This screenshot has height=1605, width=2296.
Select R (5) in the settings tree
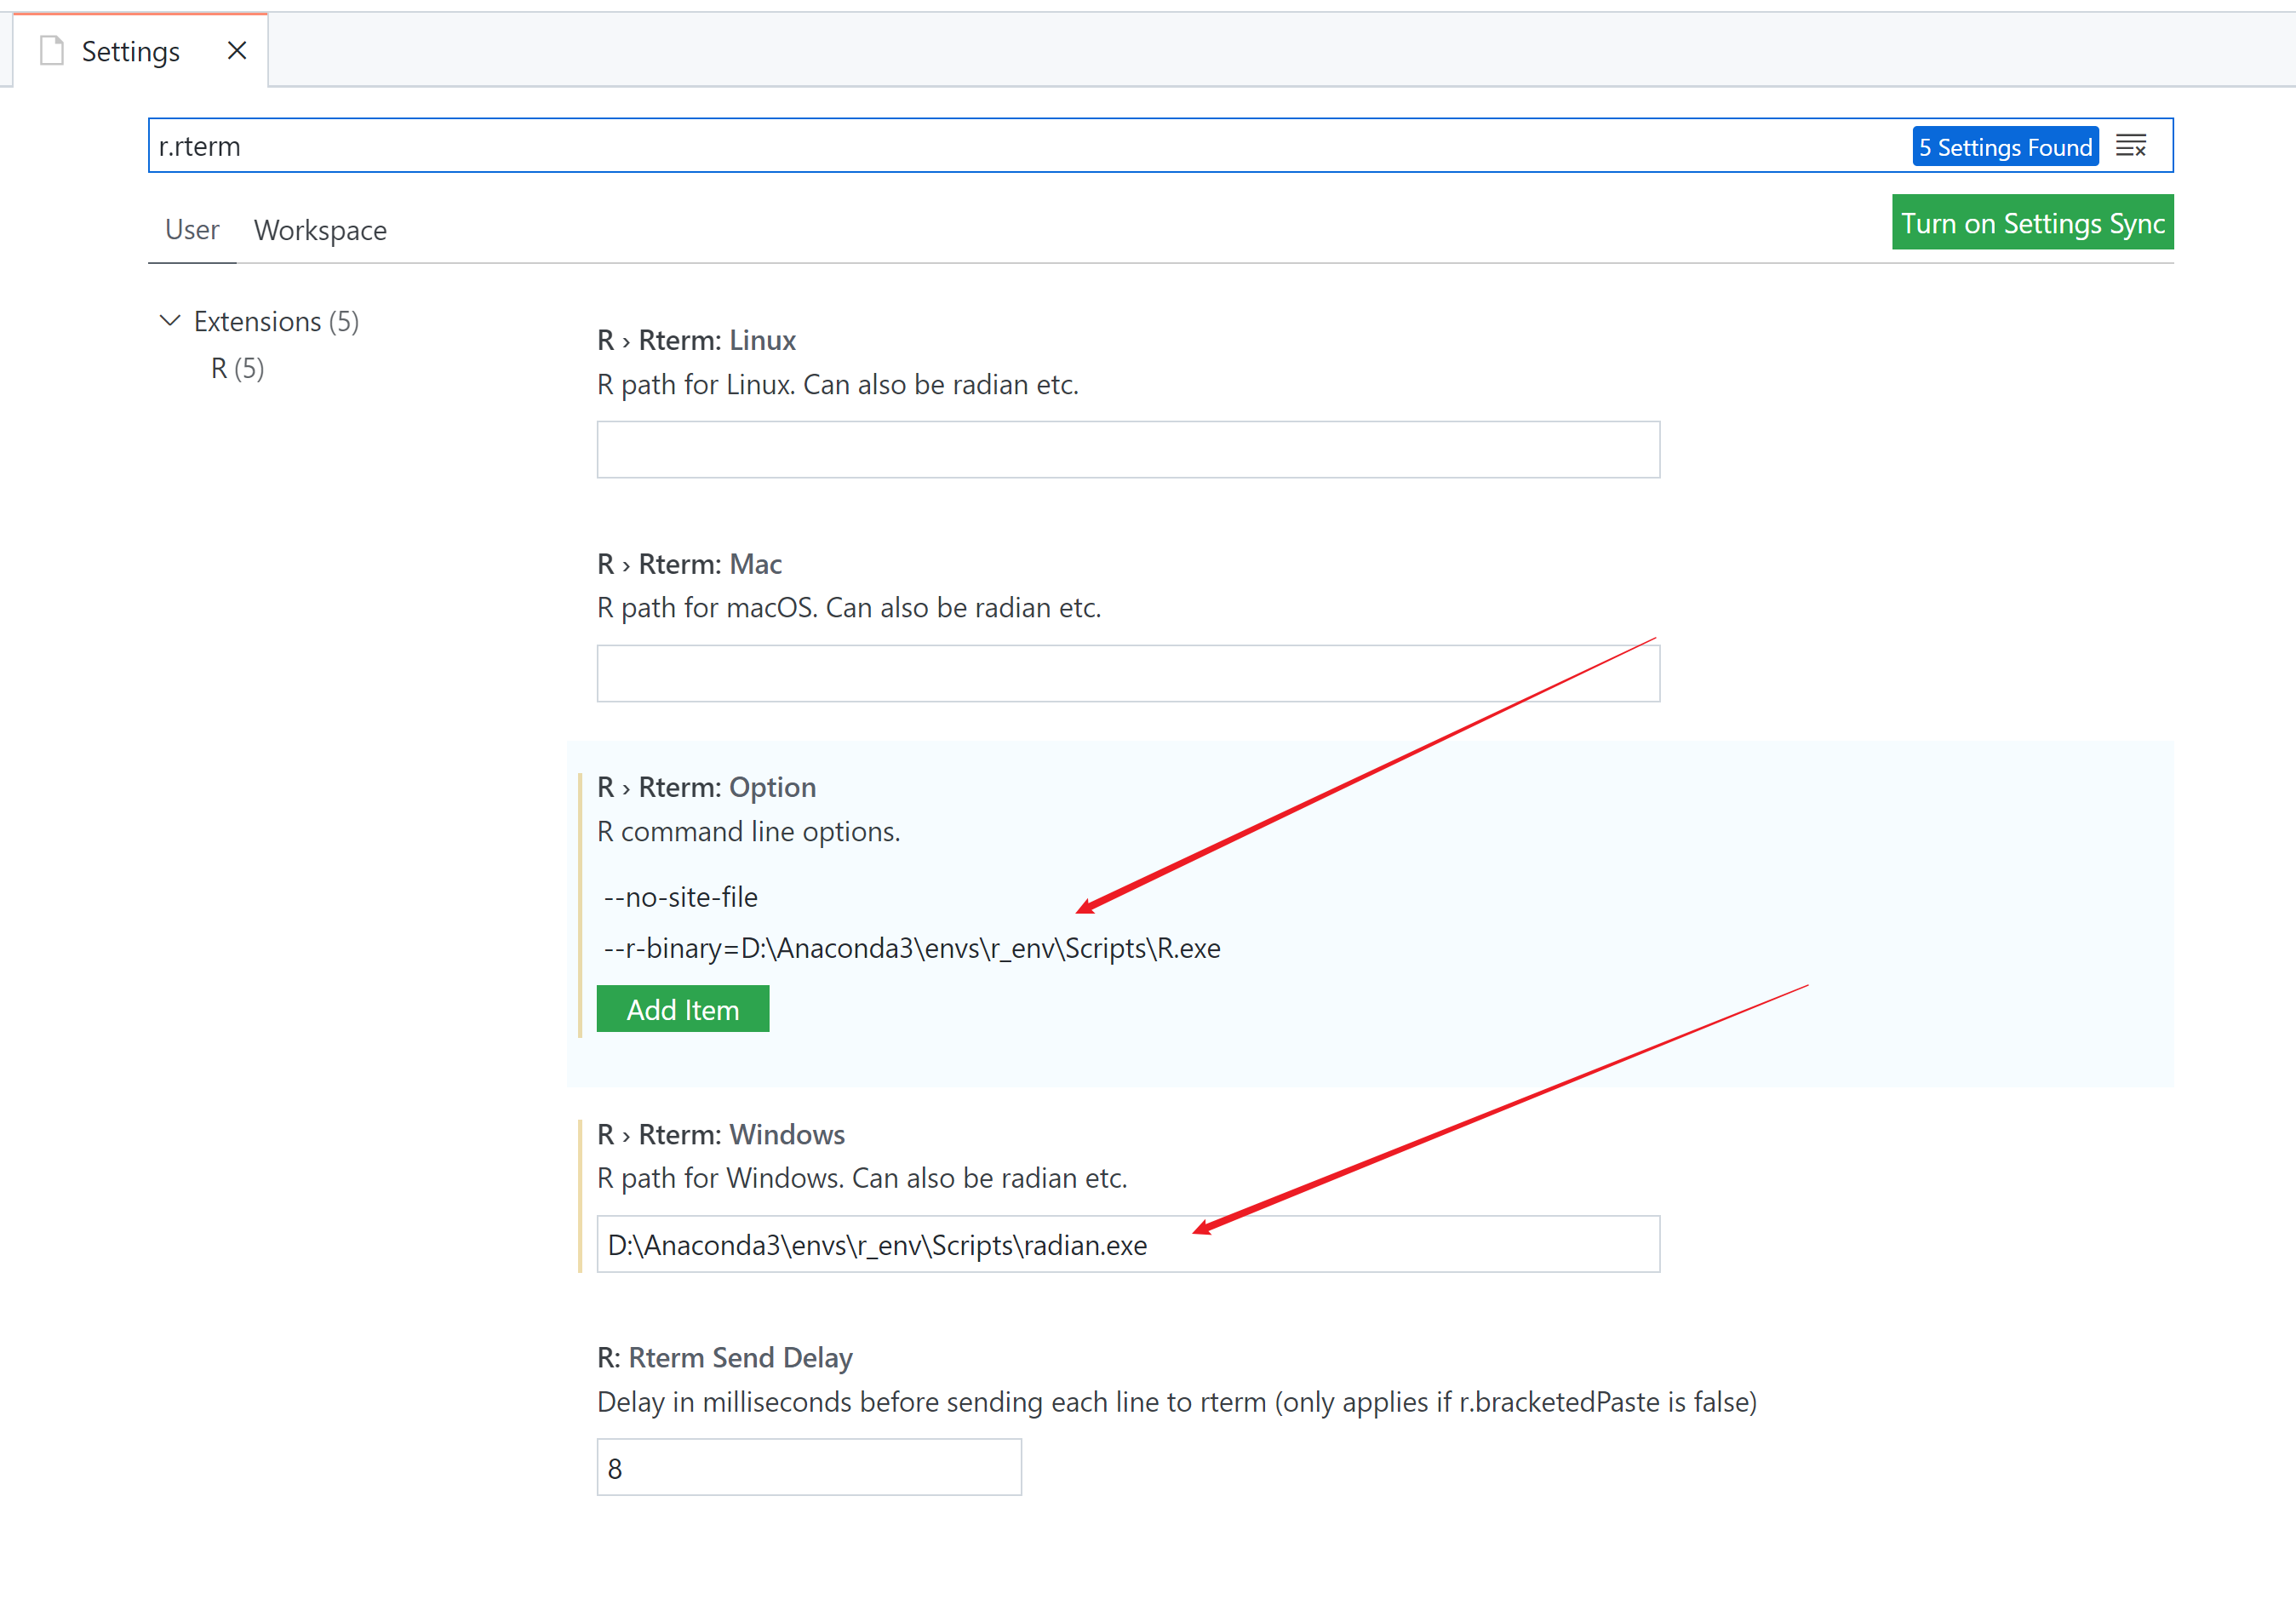237,368
